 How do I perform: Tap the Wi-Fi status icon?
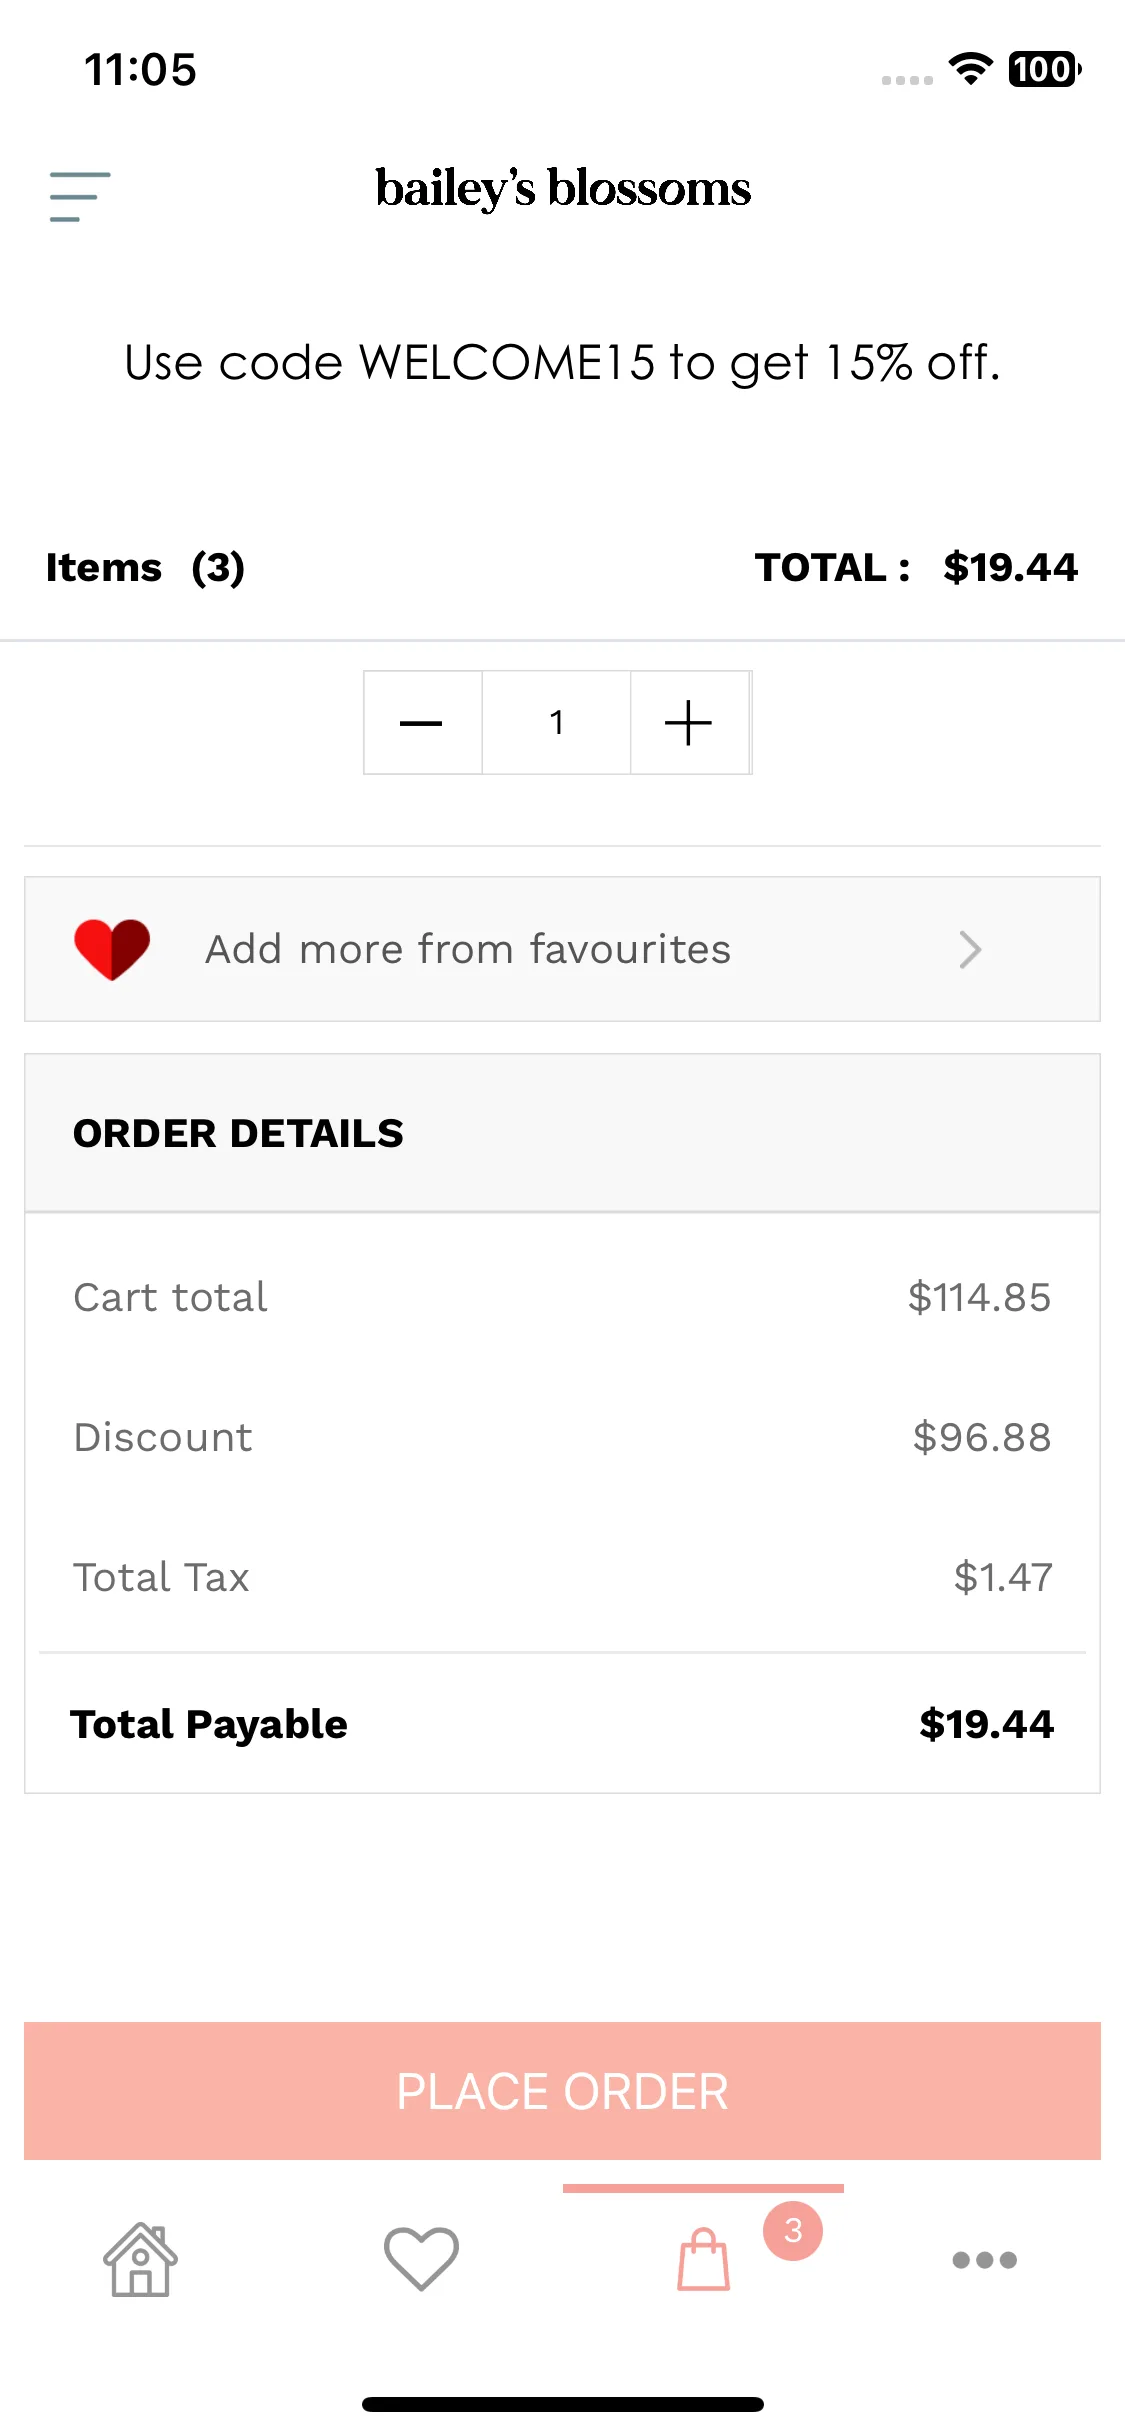[x=970, y=69]
